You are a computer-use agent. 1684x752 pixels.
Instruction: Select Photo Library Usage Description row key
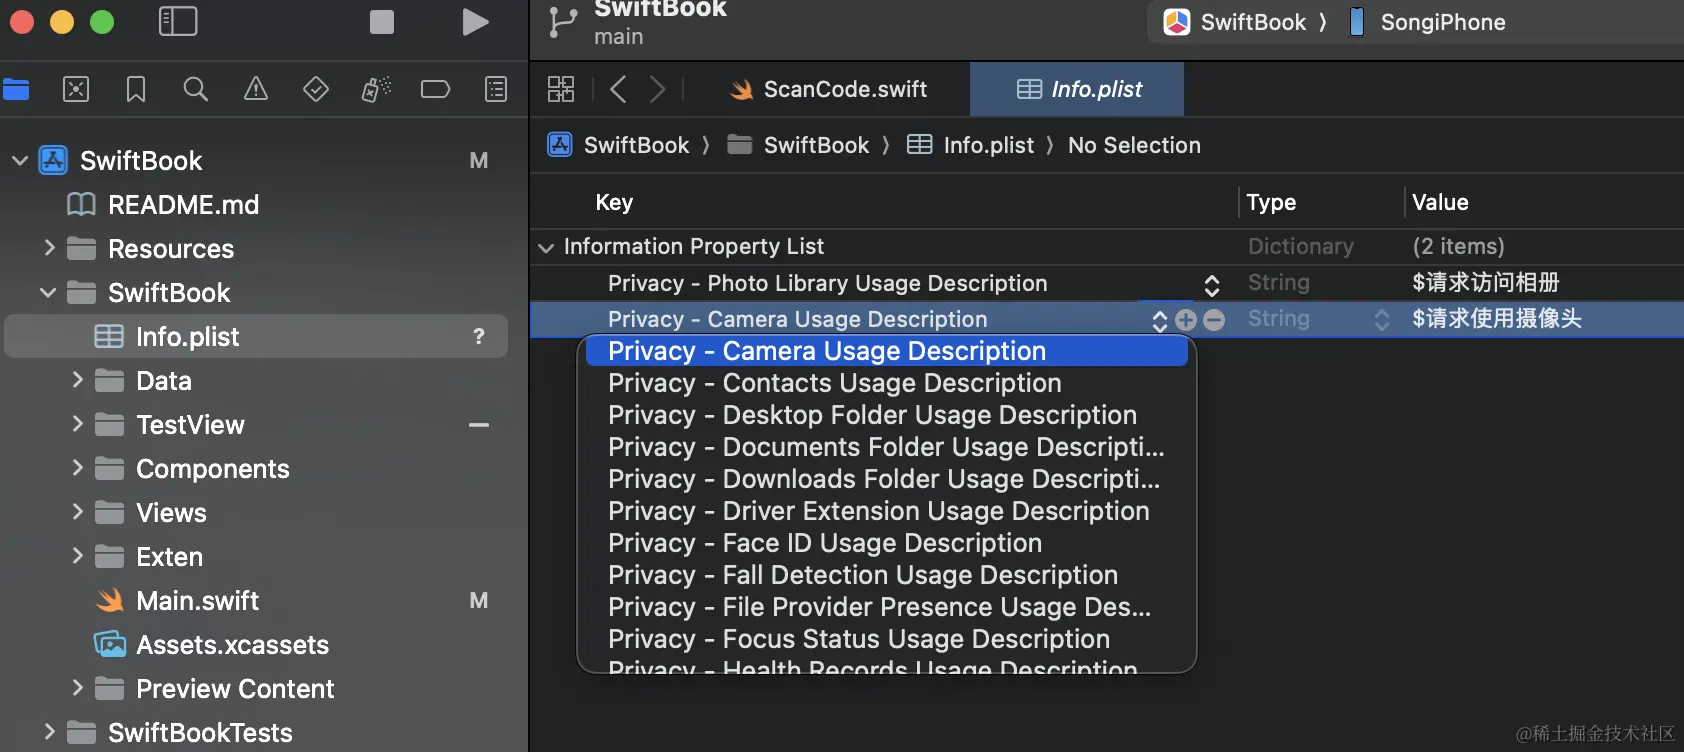pos(828,283)
